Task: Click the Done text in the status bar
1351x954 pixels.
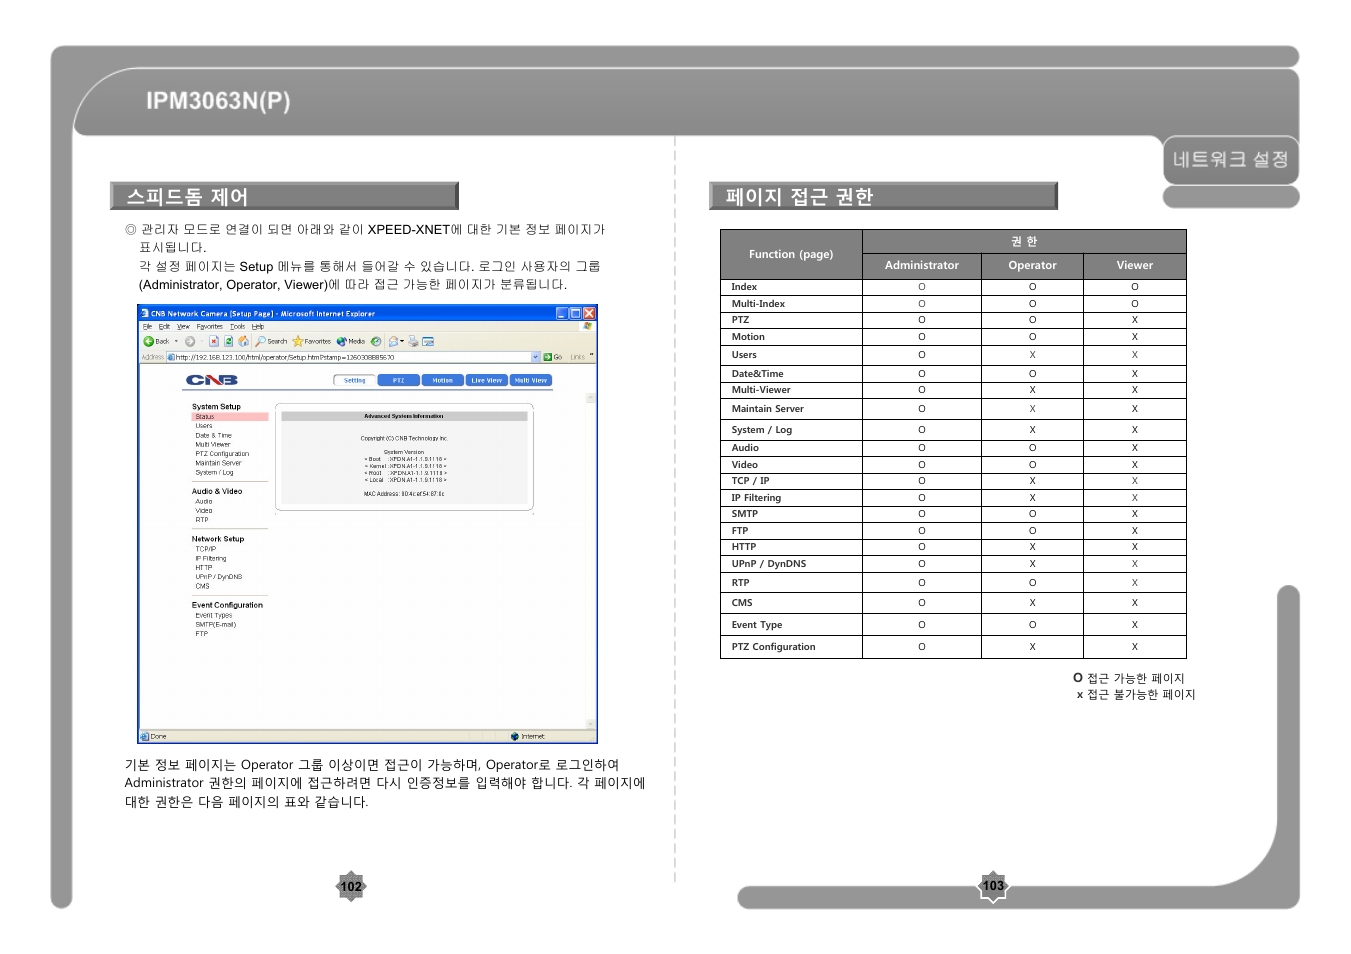Action: tap(158, 736)
